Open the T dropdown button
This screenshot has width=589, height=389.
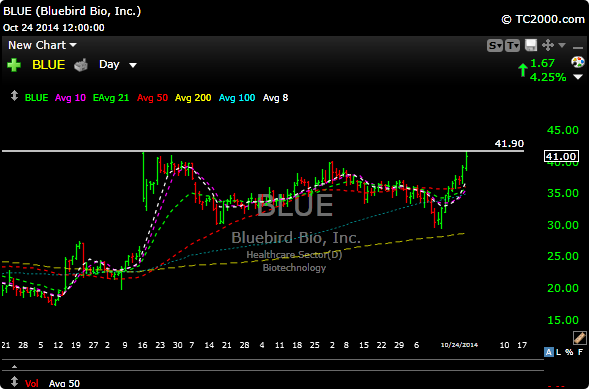tap(513, 46)
